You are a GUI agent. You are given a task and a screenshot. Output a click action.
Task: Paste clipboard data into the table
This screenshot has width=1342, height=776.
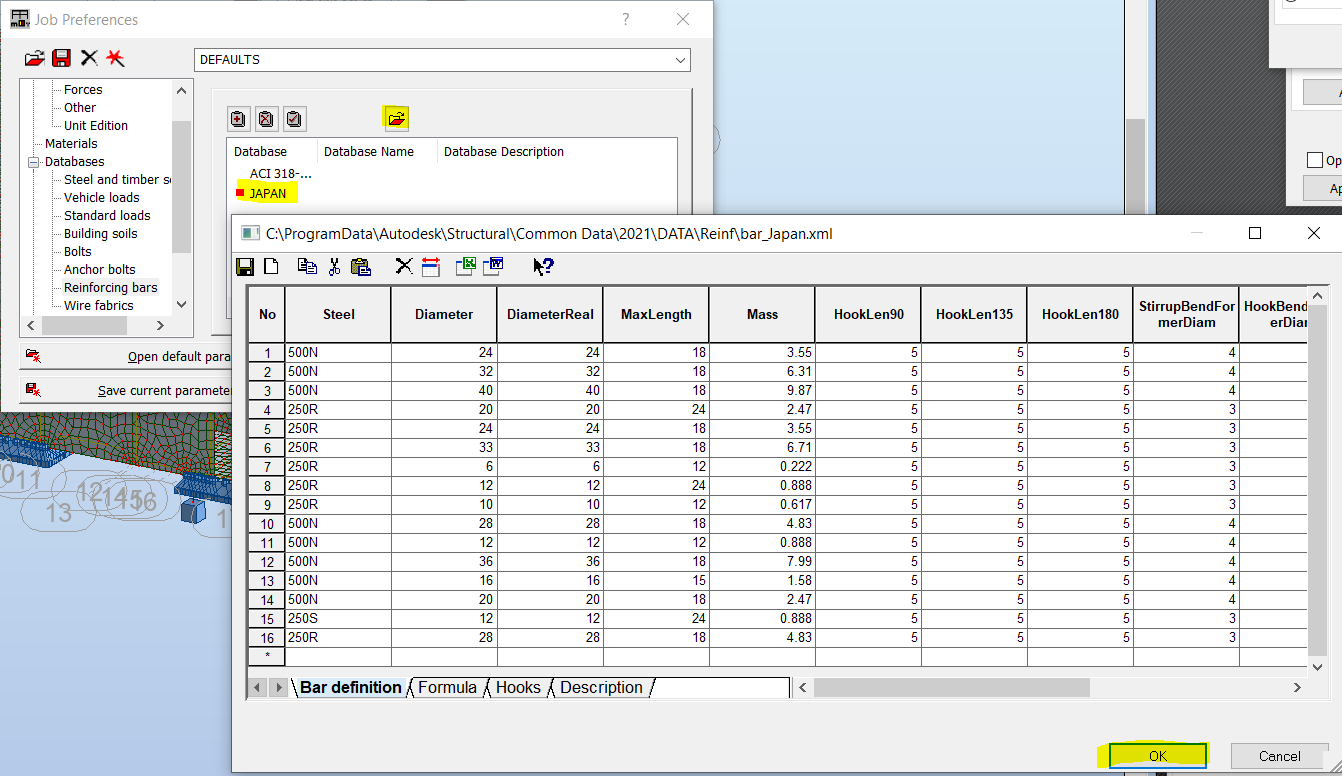(x=361, y=266)
